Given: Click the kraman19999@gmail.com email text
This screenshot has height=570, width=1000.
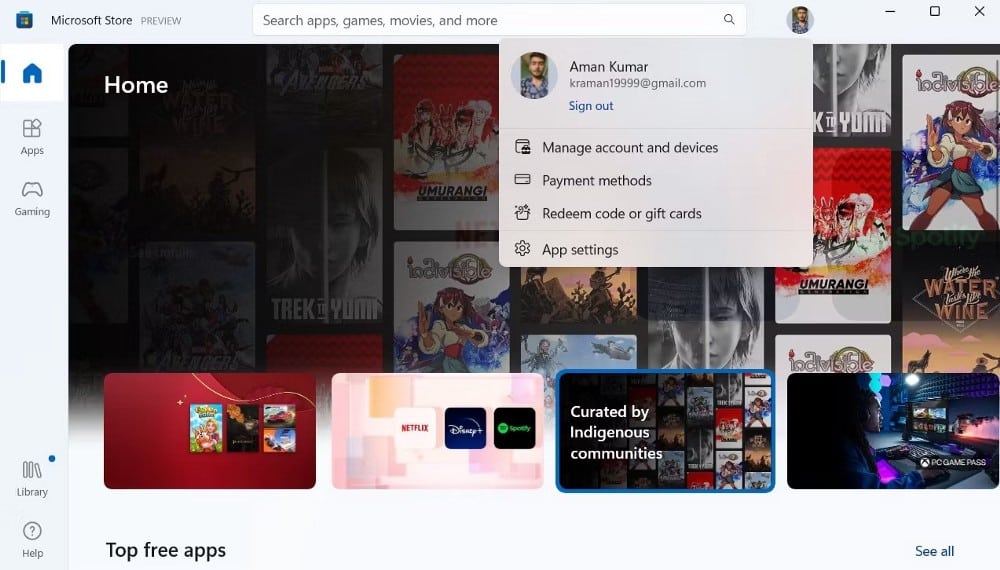Looking at the screenshot, I should pos(637,83).
